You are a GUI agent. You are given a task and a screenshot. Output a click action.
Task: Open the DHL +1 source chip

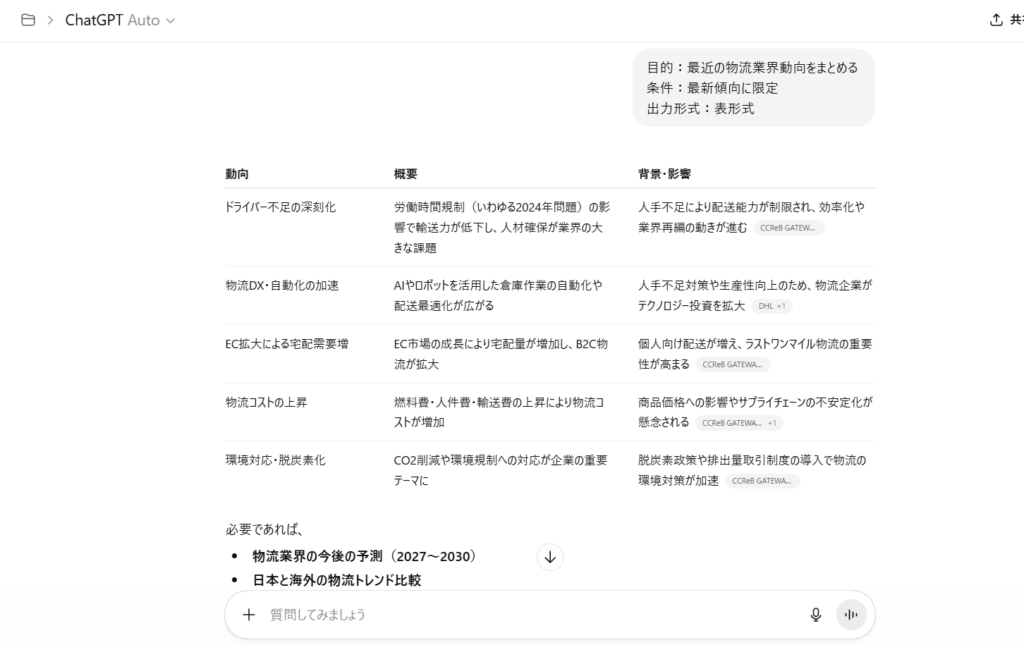[x=772, y=306]
